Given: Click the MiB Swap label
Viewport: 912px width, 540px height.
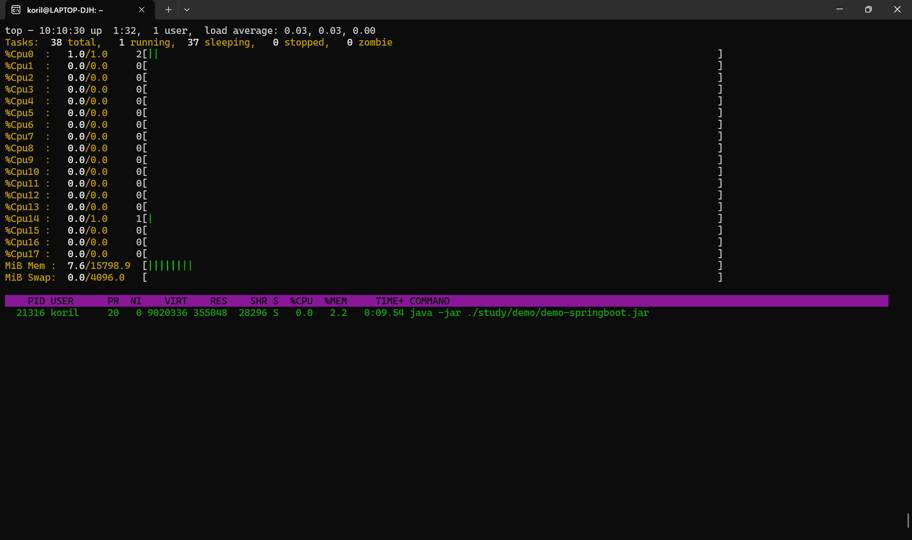Looking at the screenshot, I should coord(30,278).
